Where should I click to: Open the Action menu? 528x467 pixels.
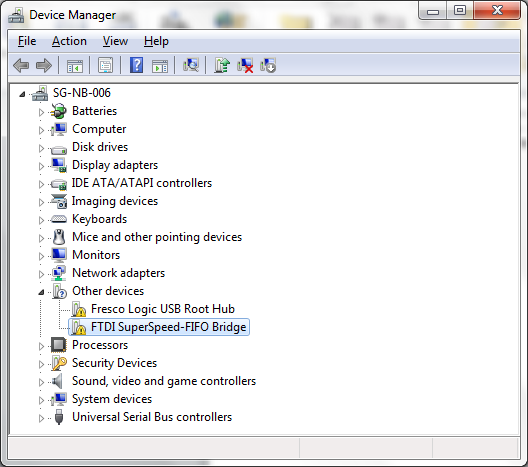[69, 41]
